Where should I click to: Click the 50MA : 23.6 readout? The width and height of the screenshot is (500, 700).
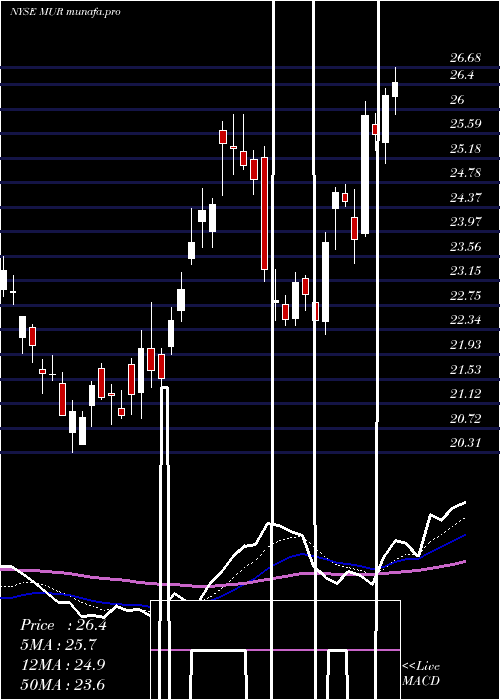click(63, 684)
